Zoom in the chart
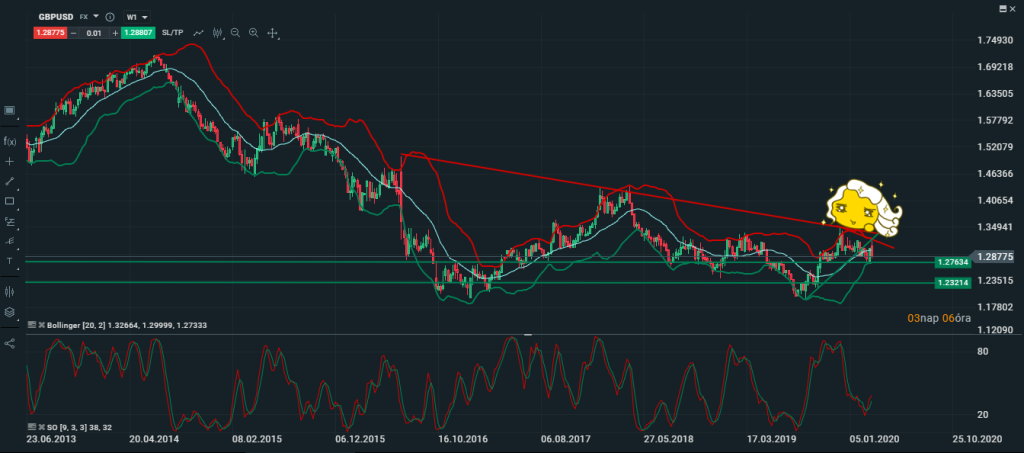This screenshot has height=453, width=1024. pyautogui.click(x=253, y=33)
